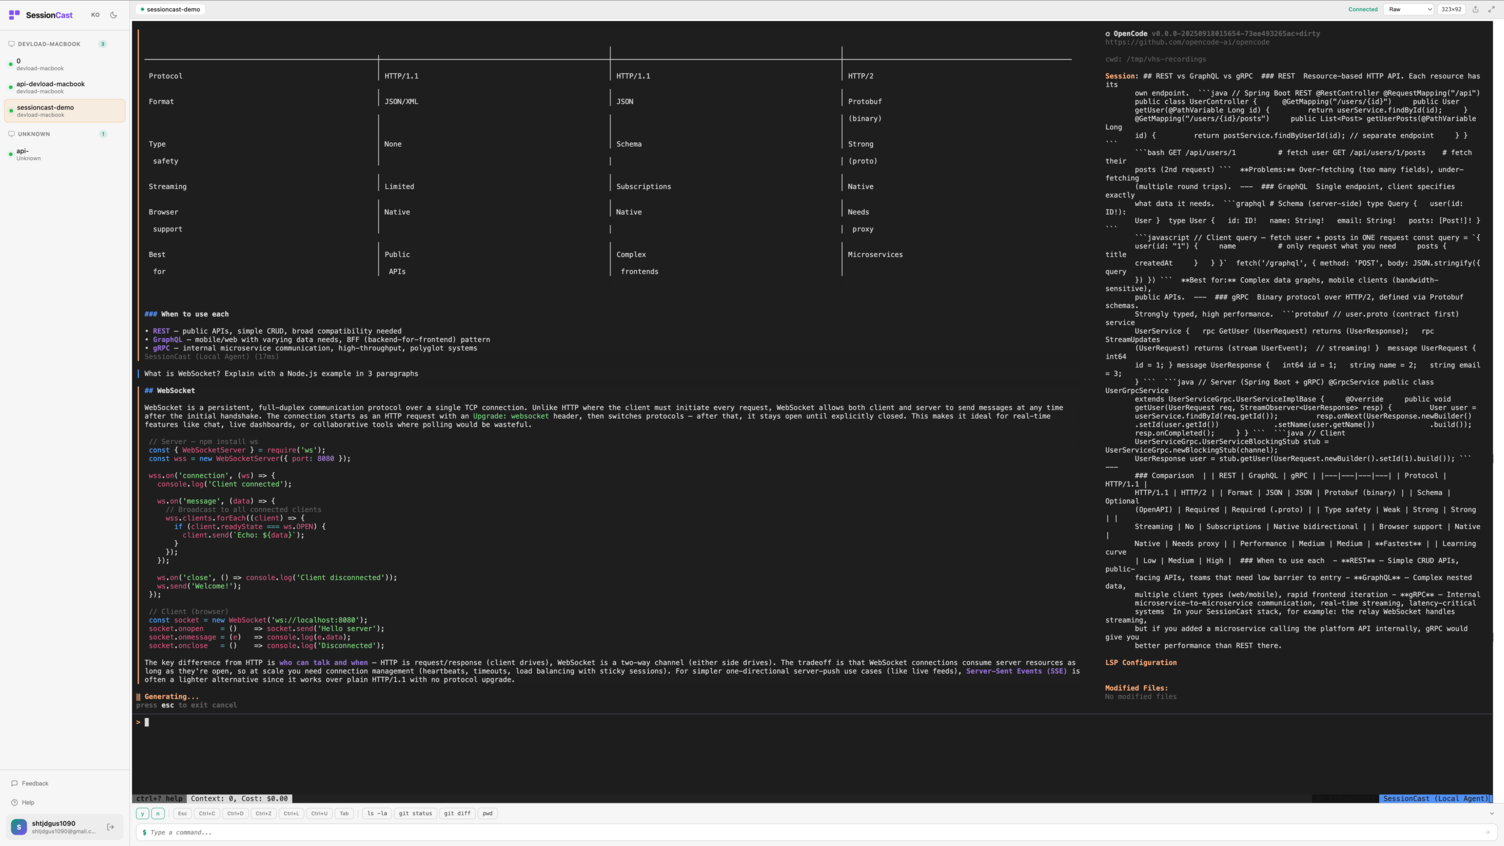Viewport: 1504px width, 846px height.
Task: Click the 'Subscriptions' table cell
Action: click(643, 186)
